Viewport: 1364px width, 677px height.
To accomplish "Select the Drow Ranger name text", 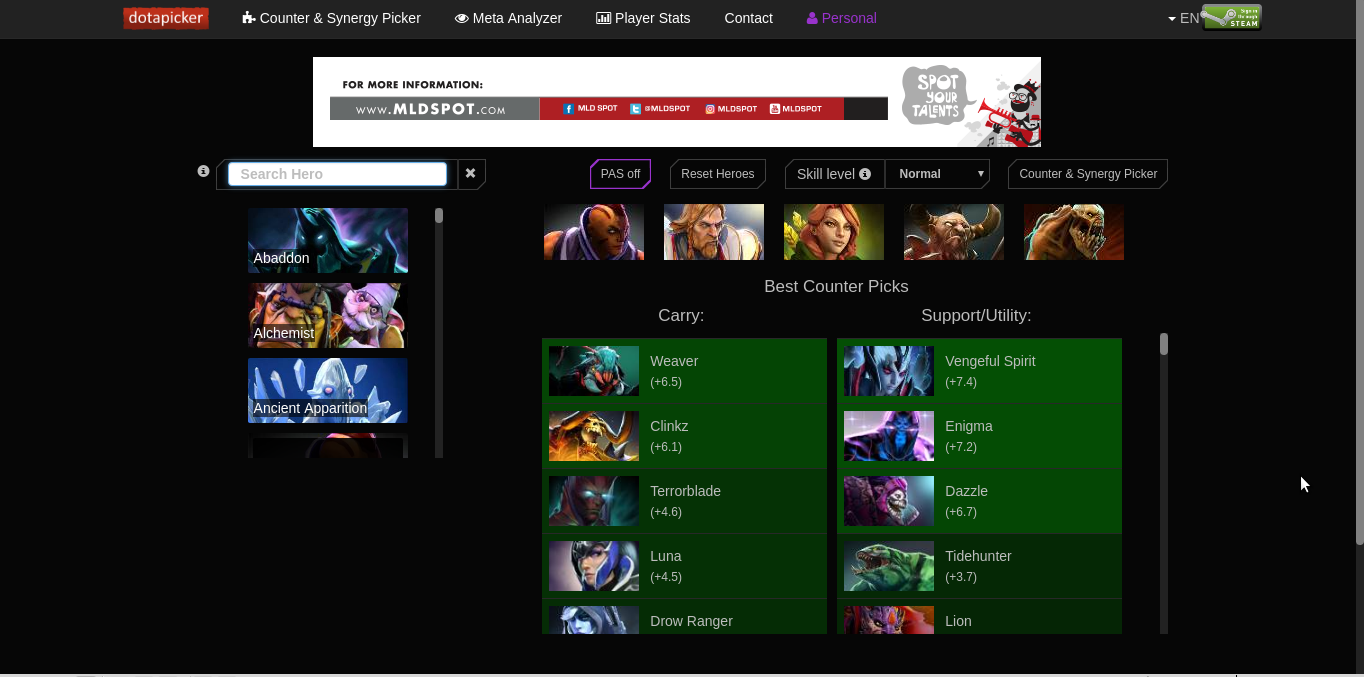I will point(691,621).
